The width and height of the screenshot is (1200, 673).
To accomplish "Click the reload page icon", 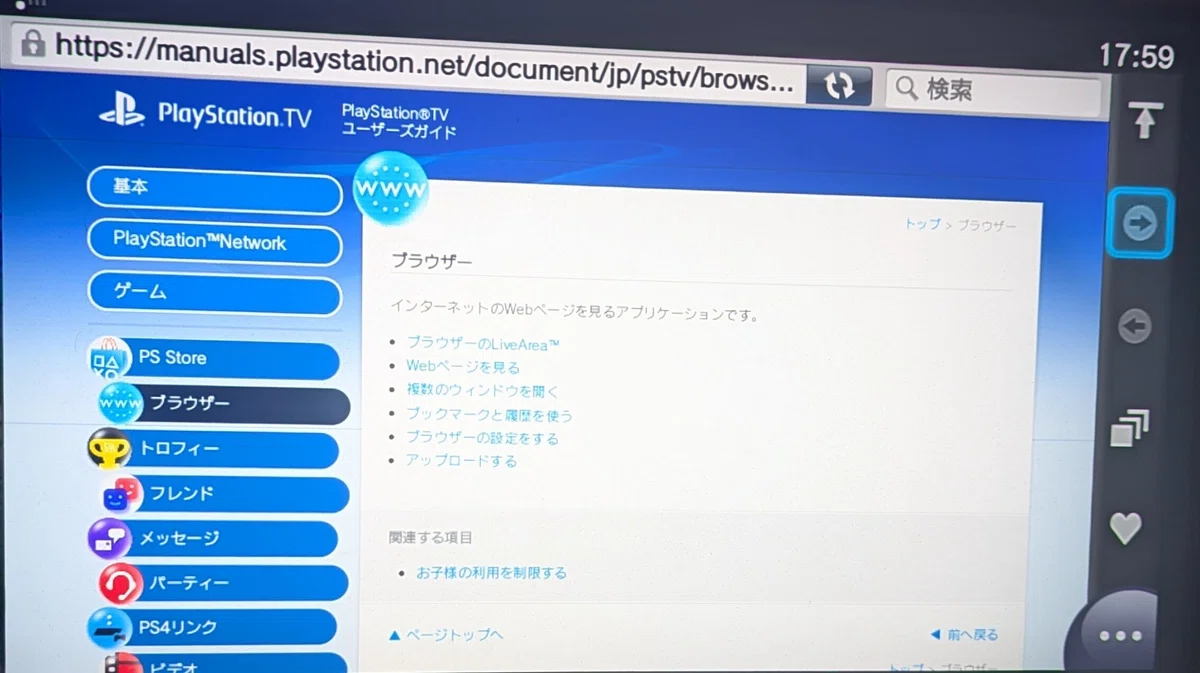I will tap(838, 86).
